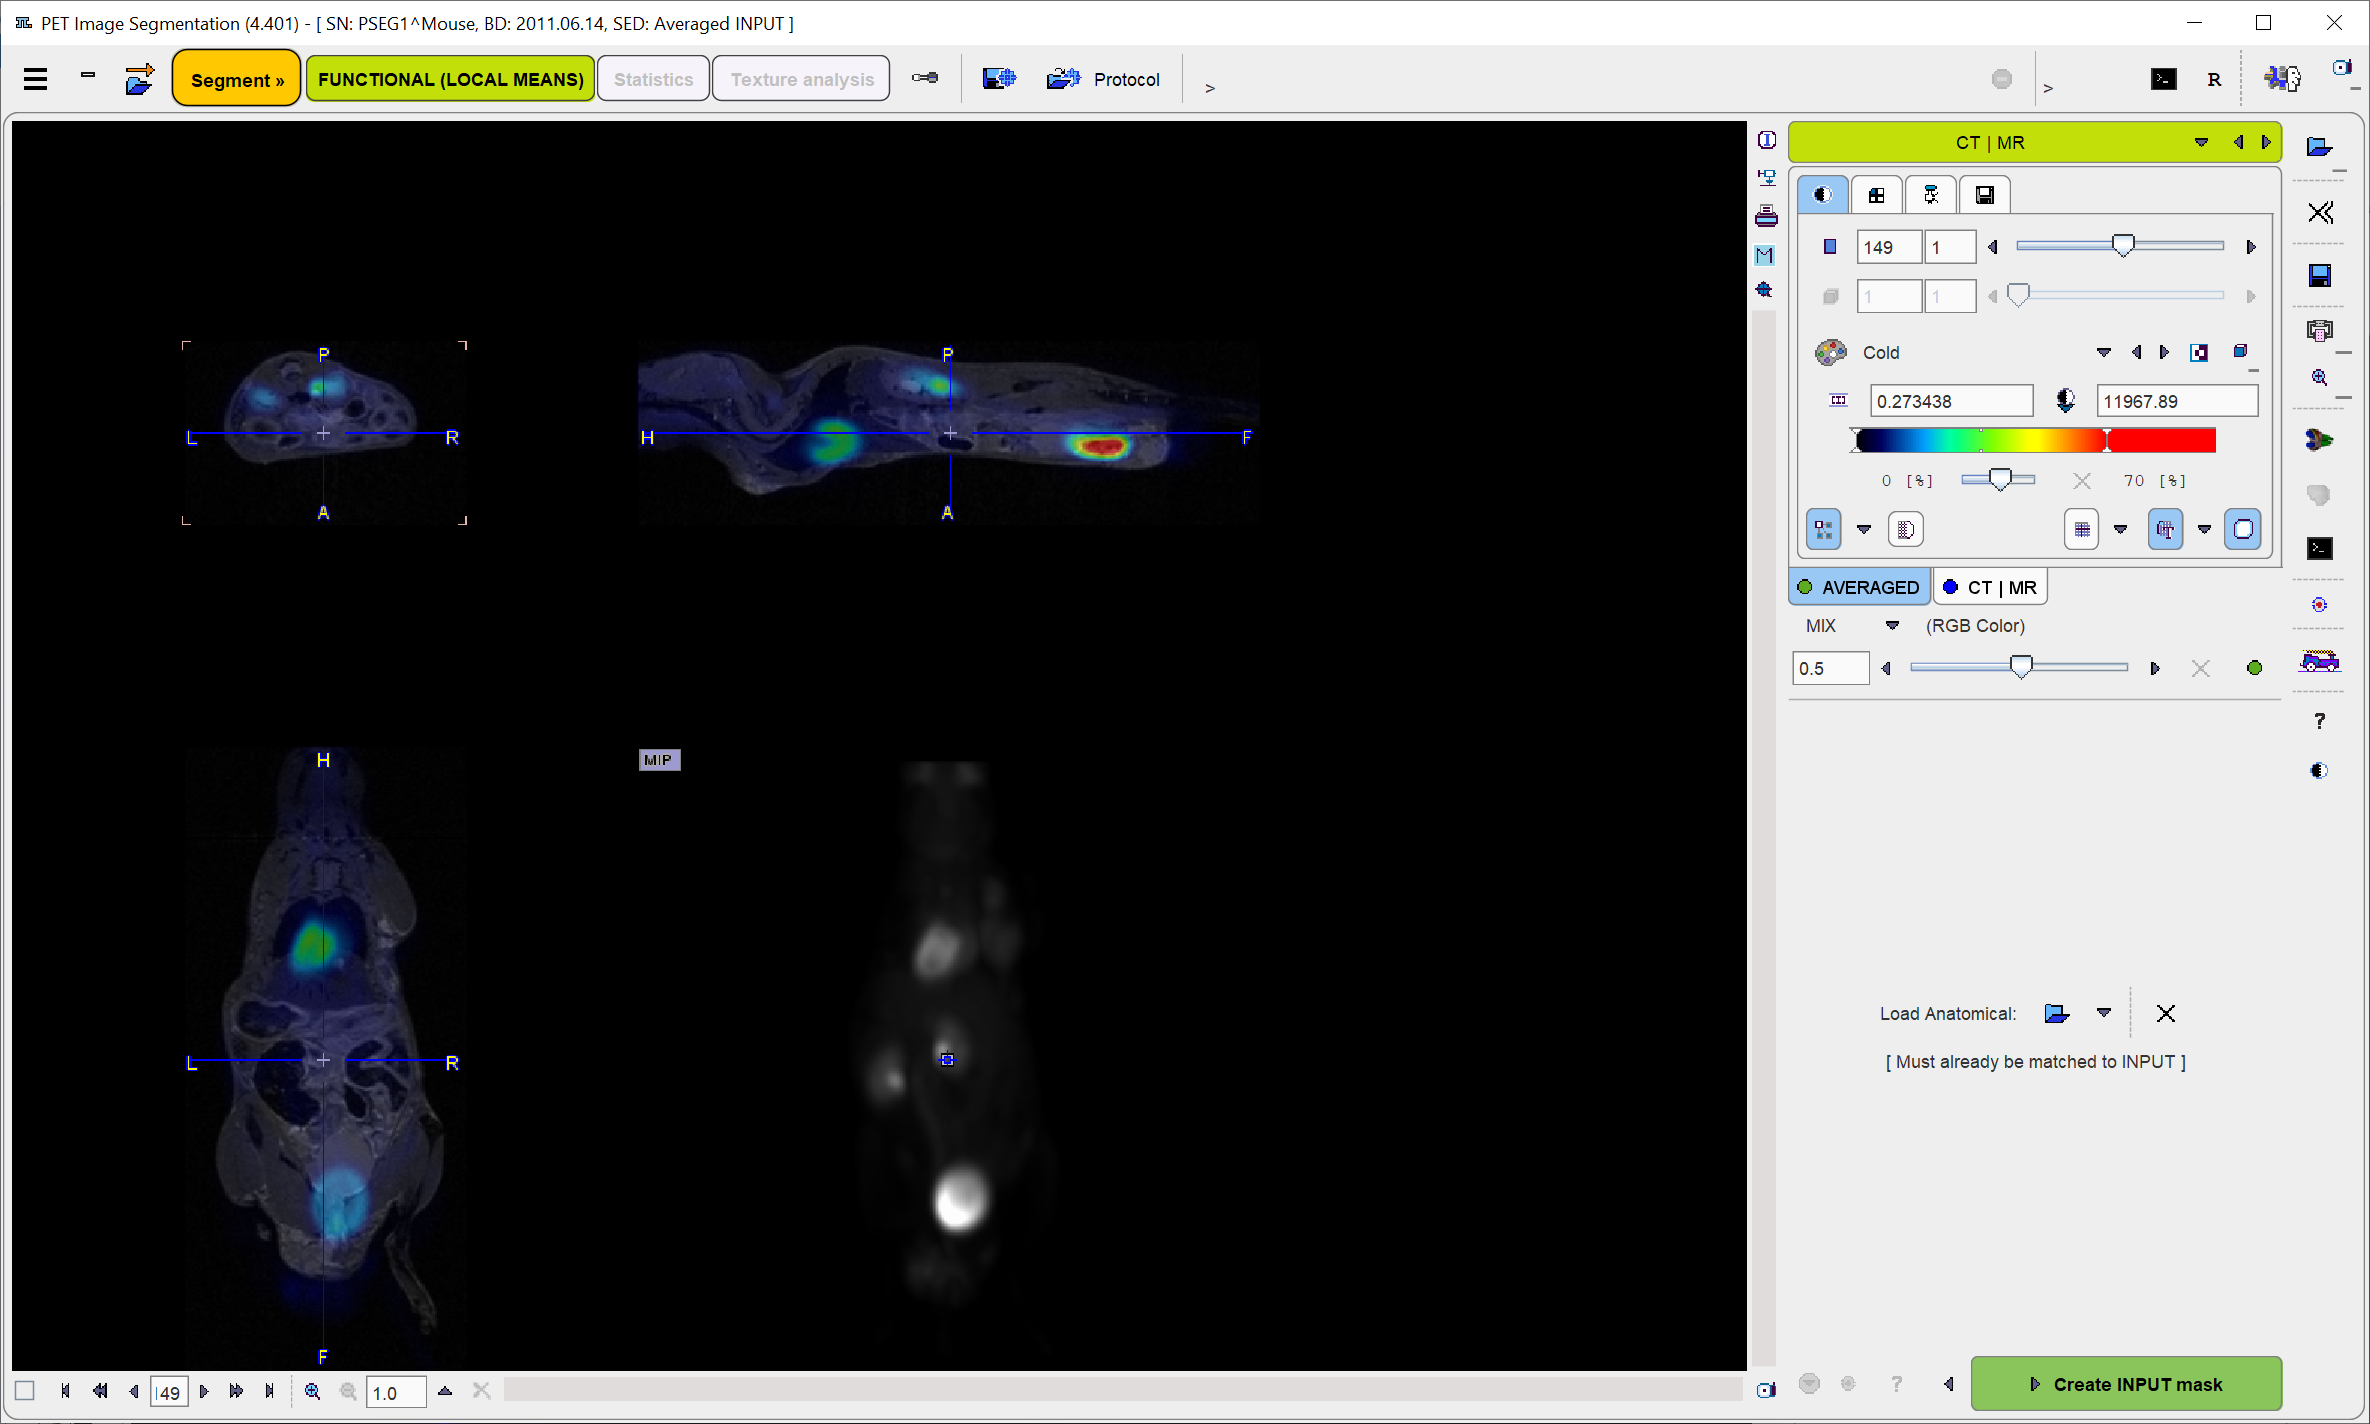The image size is (2370, 1424).
Task: Jump to last slice button
Action: [269, 1391]
